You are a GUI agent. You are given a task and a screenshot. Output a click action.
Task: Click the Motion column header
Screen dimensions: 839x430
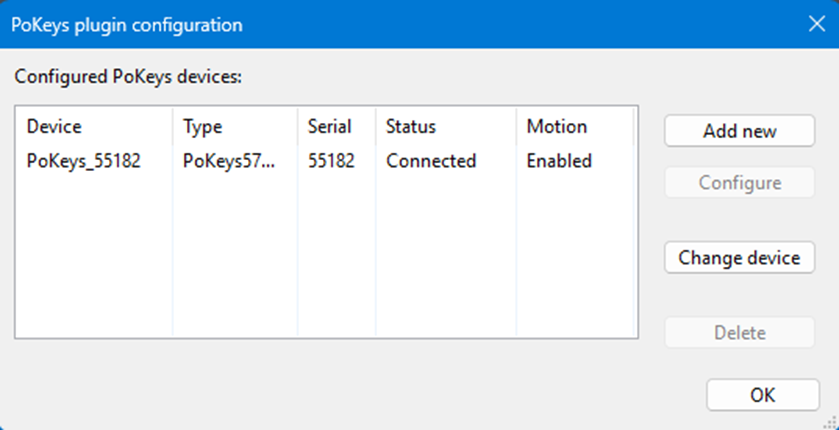pyautogui.click(x=557, y=127)
